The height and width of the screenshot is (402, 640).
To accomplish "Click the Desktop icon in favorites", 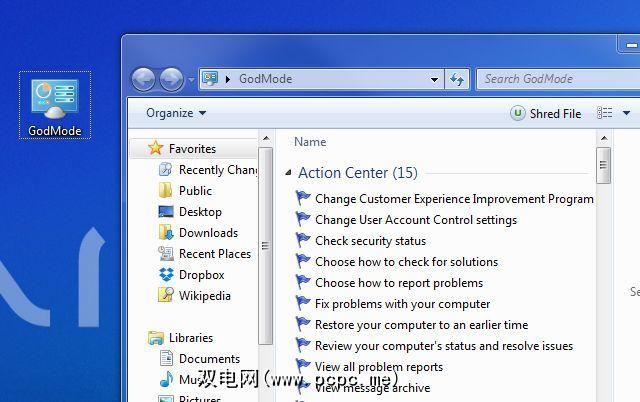I will tap(165, 211).
